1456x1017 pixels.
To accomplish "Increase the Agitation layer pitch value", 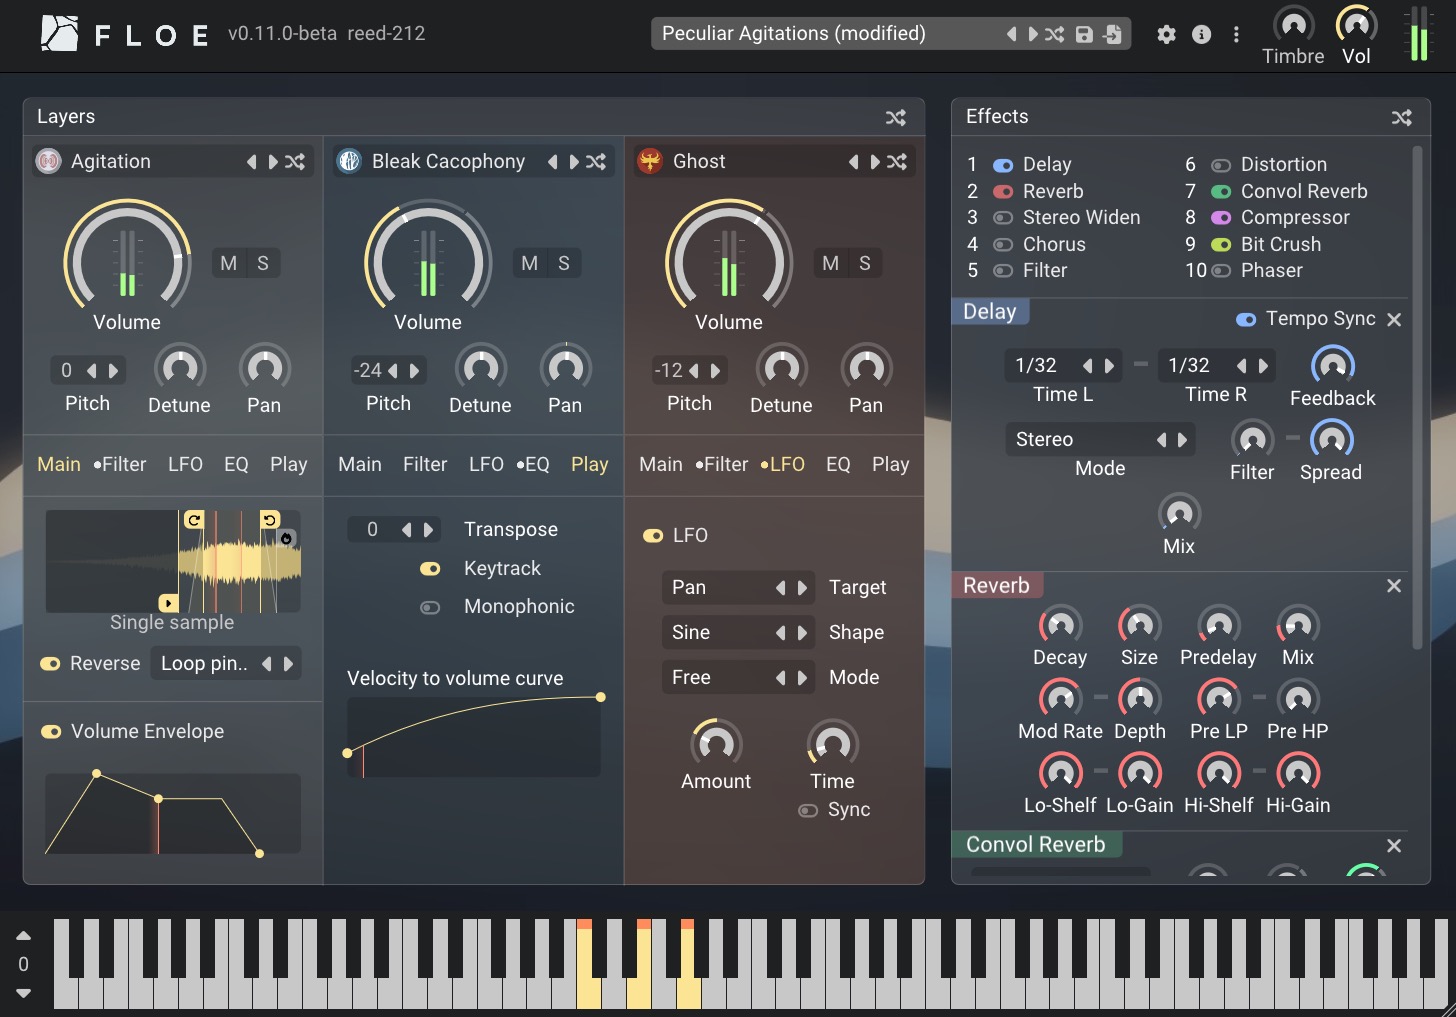I will [113, 371].
